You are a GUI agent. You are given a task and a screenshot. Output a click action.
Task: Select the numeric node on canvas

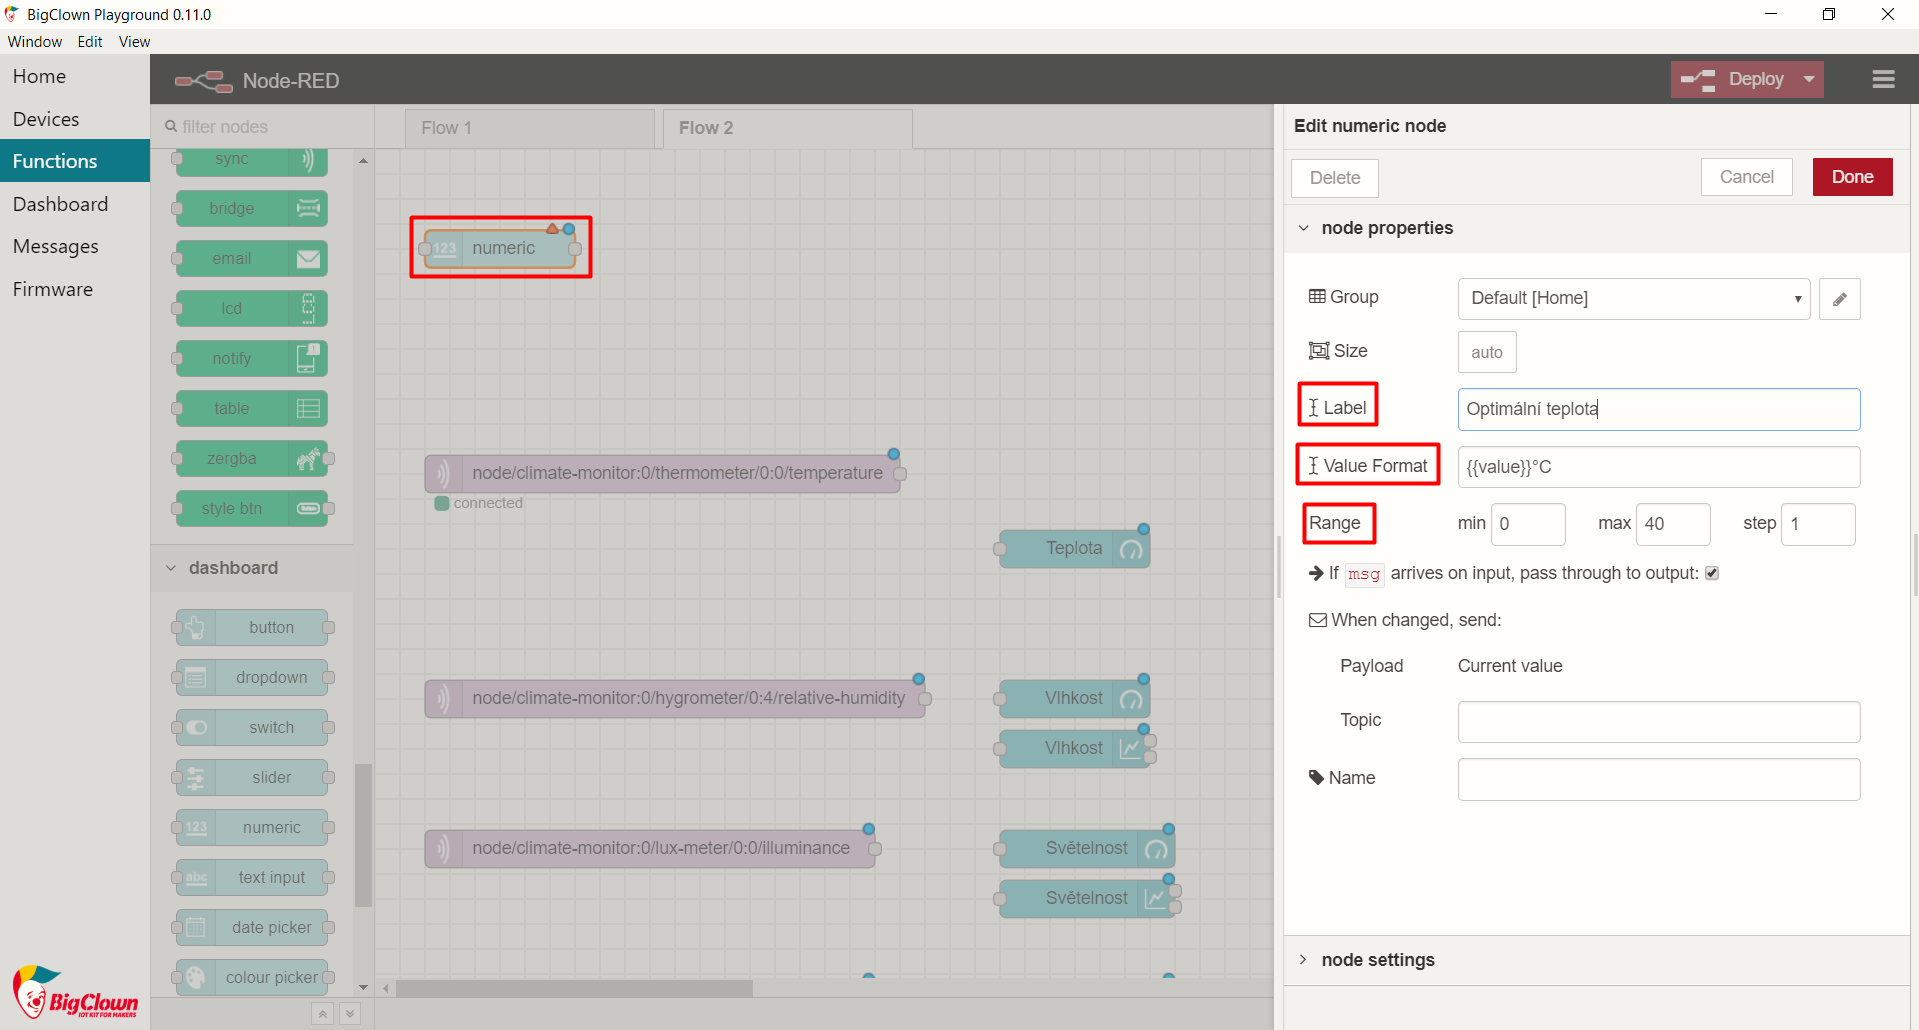(500, 248)
